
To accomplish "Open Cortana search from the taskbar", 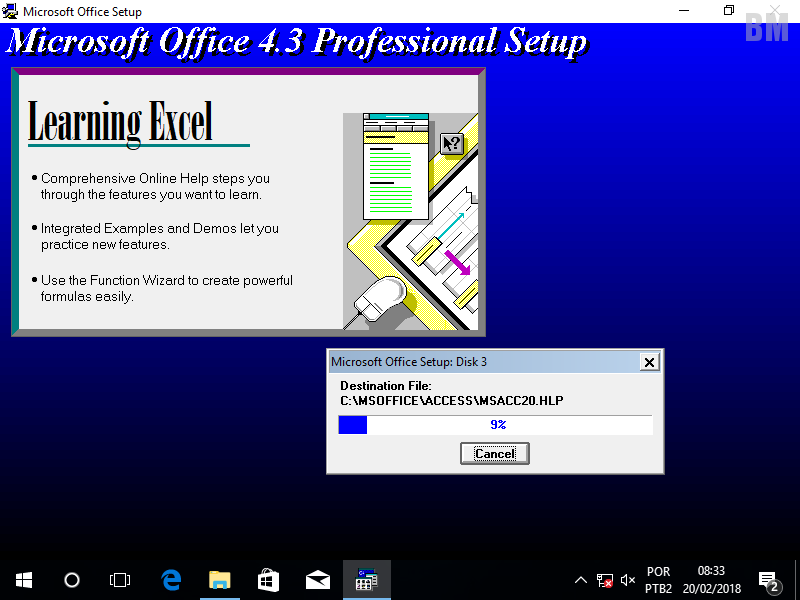I will pyautogui.click(x=71, y=580).
